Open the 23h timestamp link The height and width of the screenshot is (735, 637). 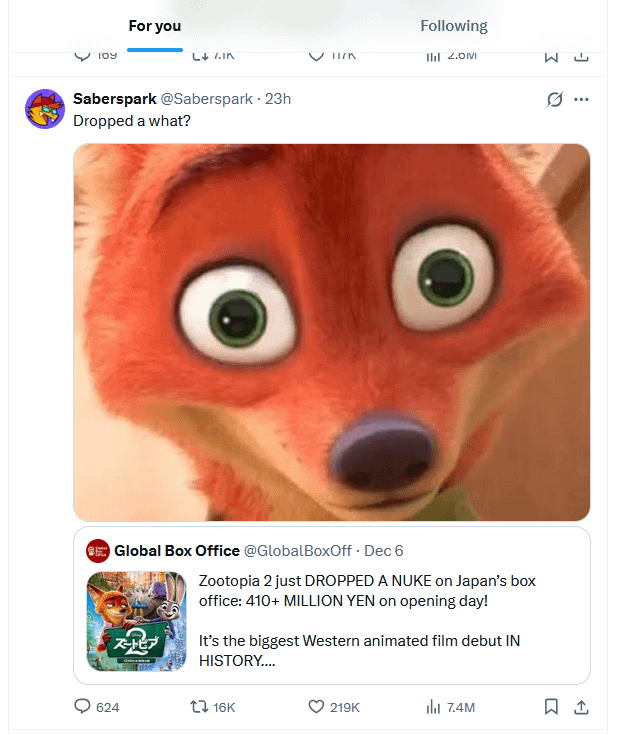277,99
